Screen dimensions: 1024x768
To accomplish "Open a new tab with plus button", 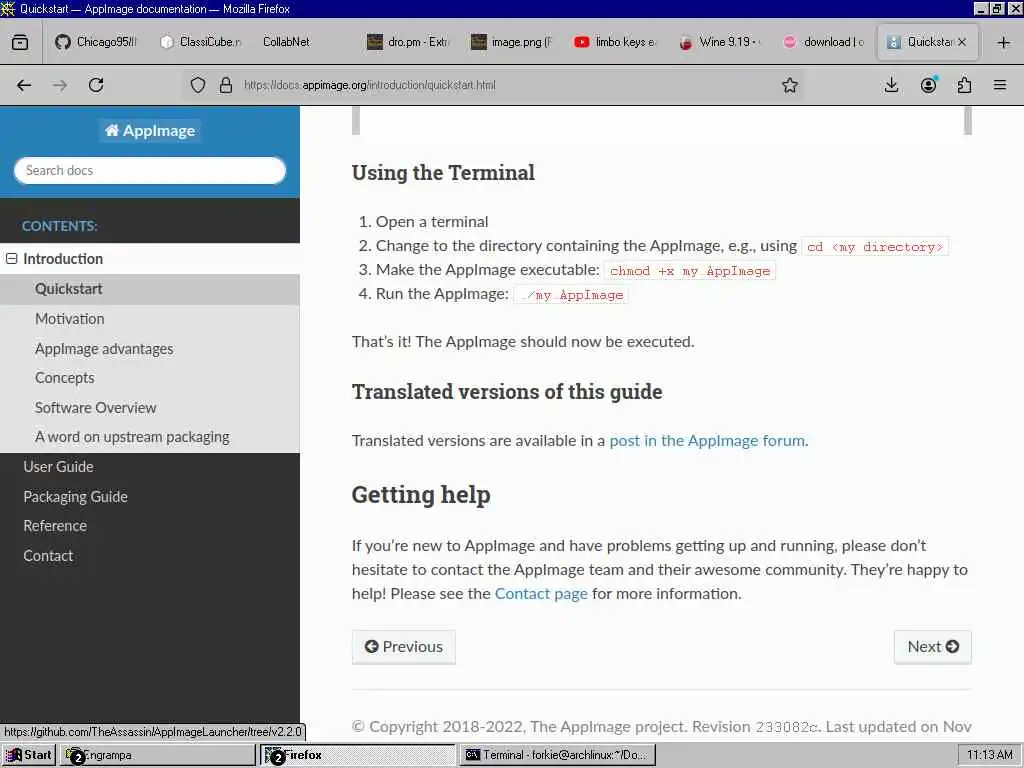I will pos(1004,42).
